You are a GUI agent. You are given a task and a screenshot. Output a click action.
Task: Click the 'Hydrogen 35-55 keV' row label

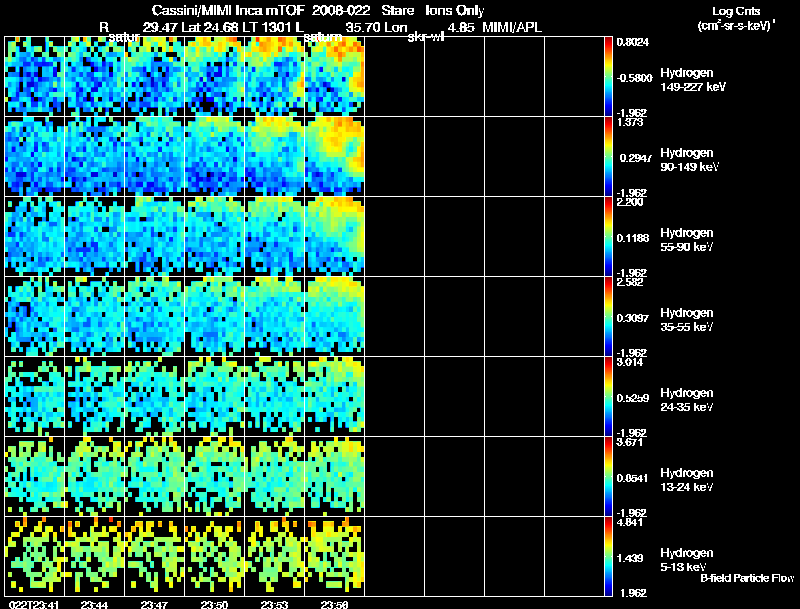687,320
